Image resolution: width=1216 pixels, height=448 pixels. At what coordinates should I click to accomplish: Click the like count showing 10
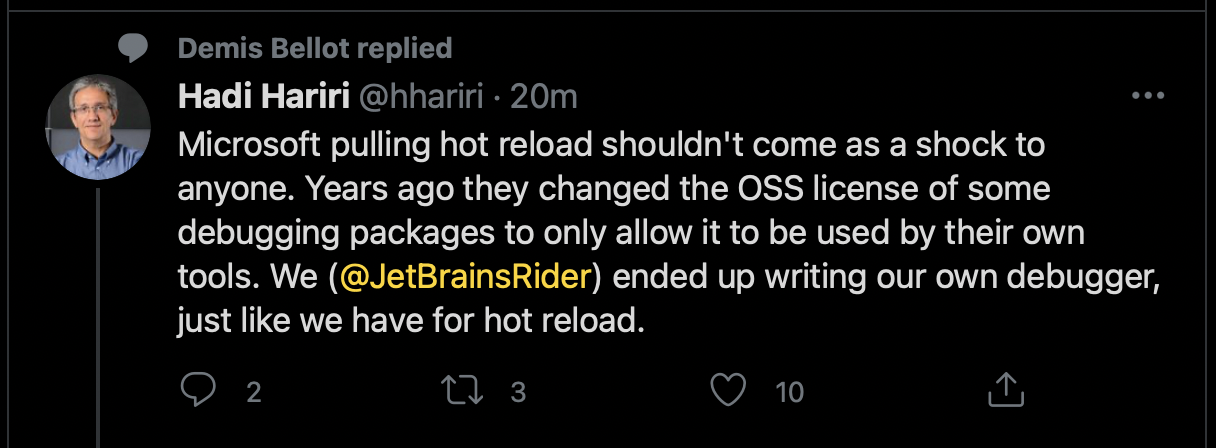coord(789,392)
